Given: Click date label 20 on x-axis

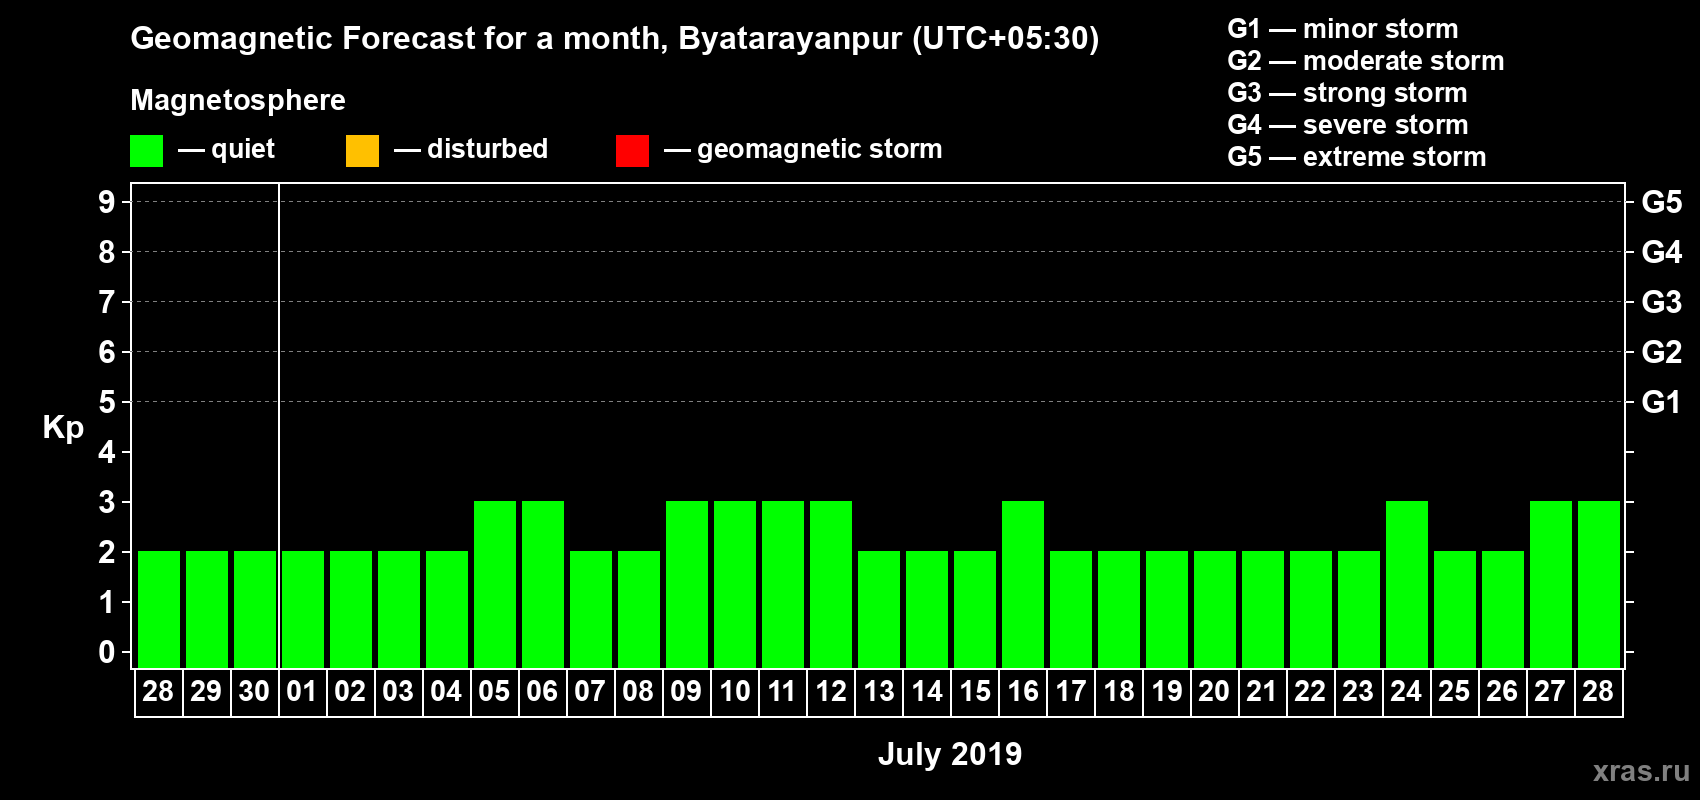Looking at the screenshot, I should (1214, 692).
